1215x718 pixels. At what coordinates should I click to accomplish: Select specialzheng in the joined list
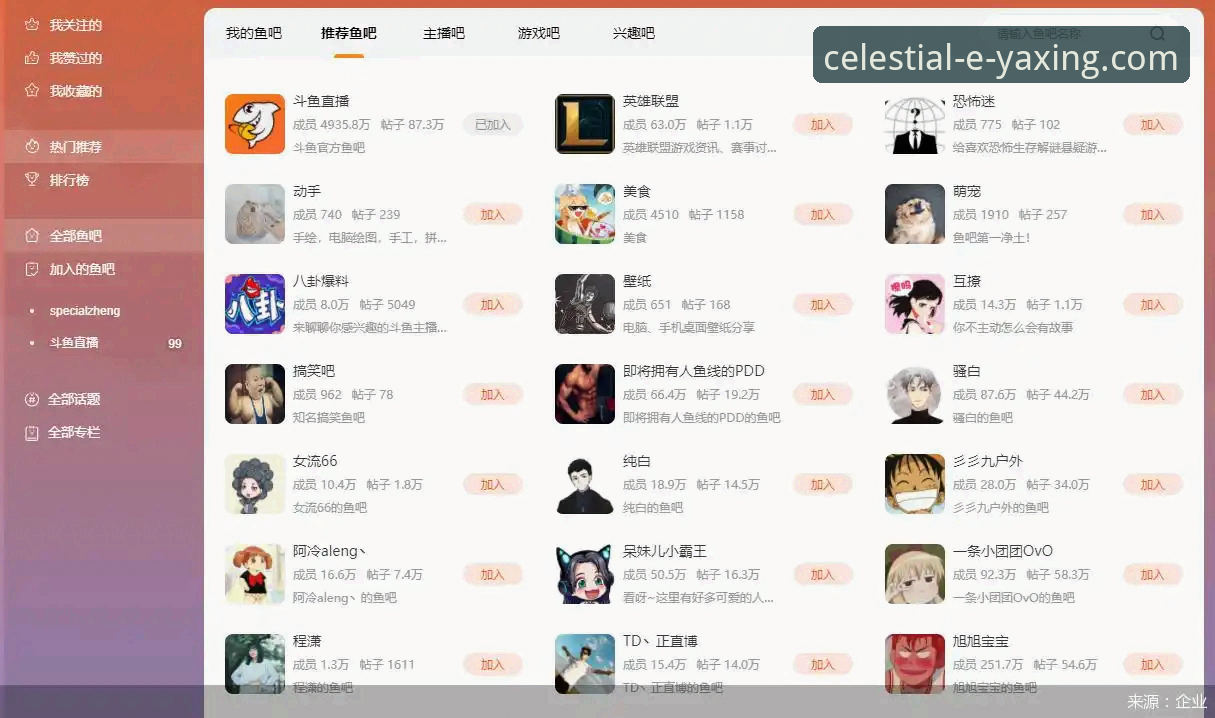[x=85, y=311]
